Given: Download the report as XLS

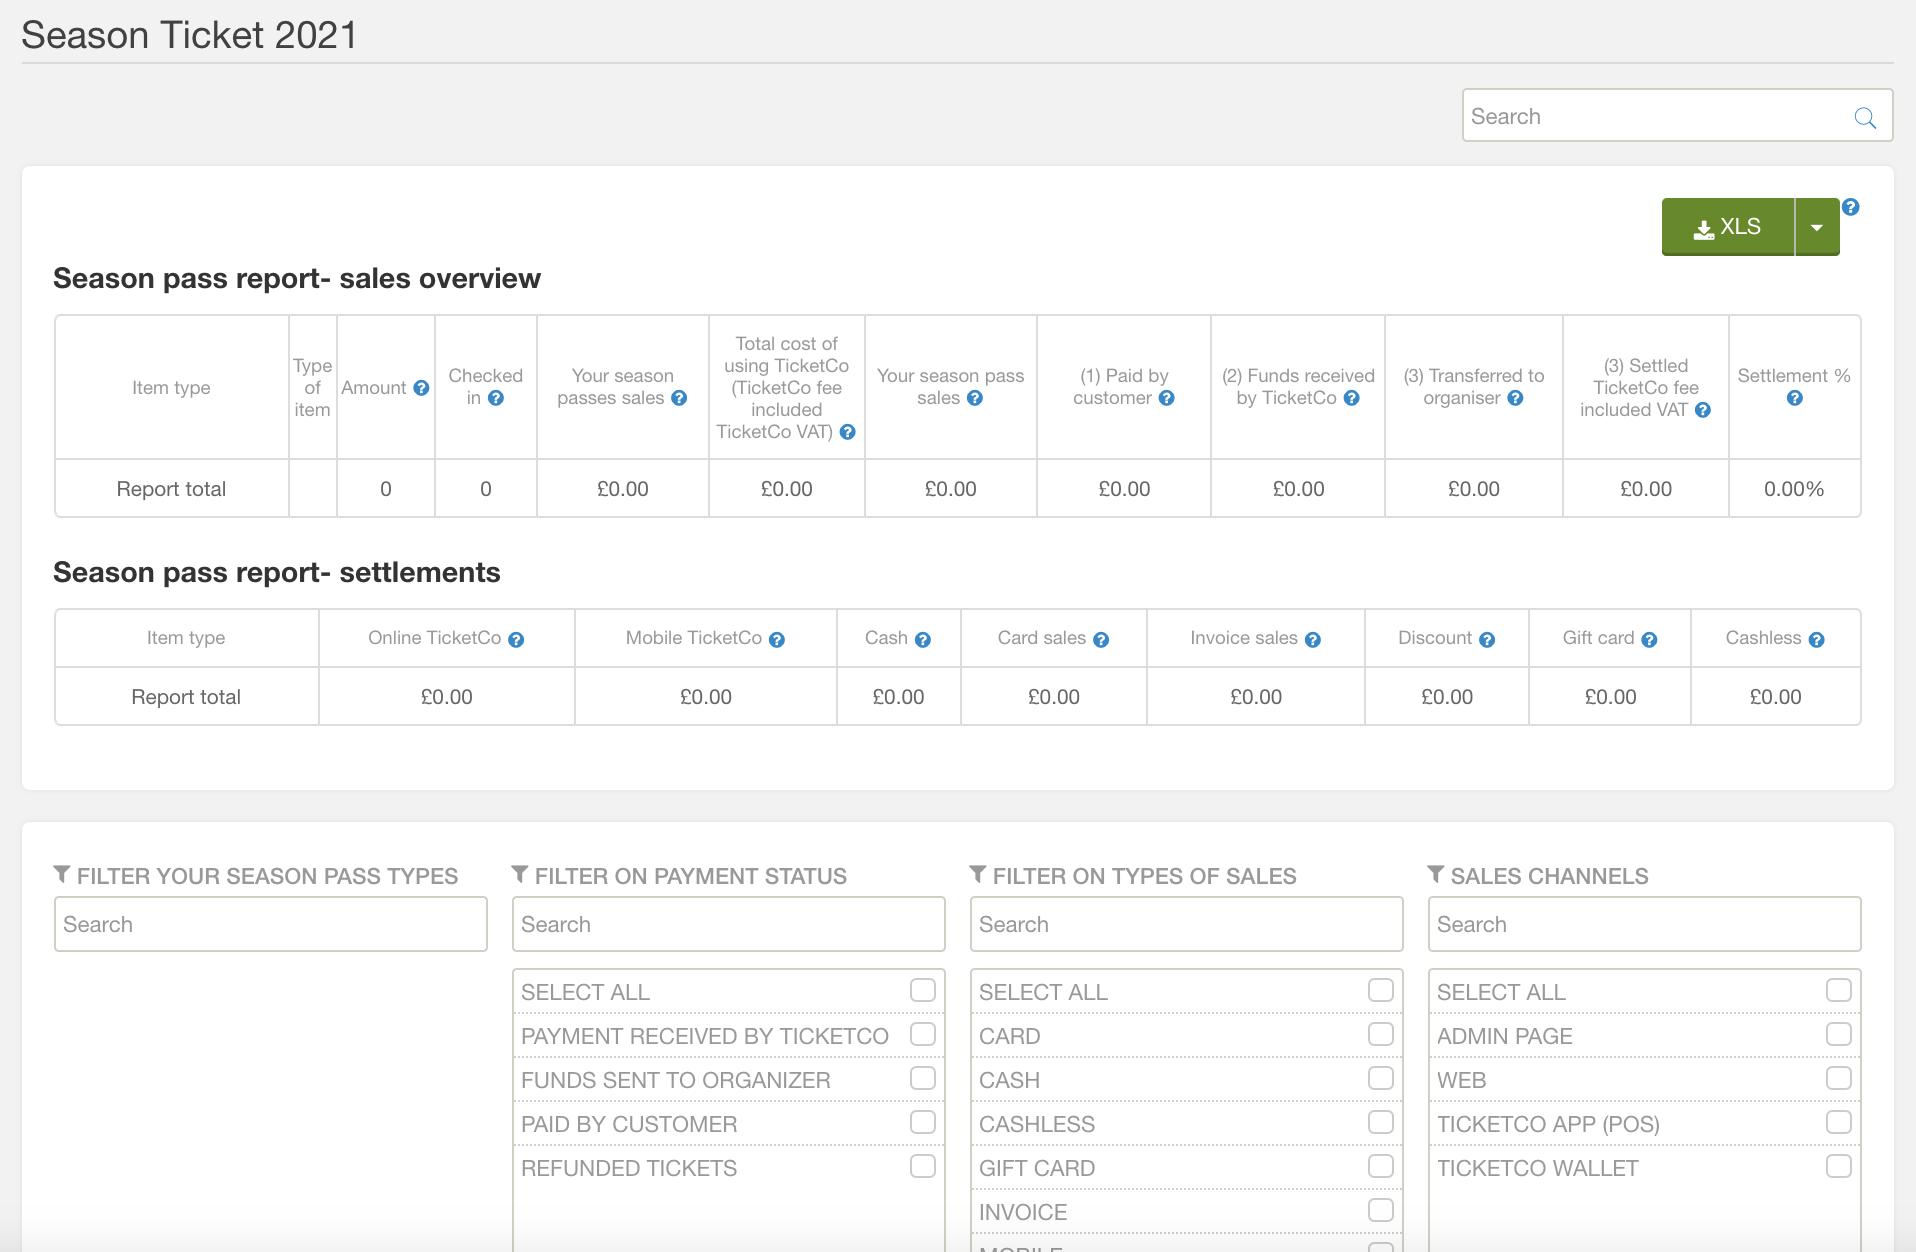Looking at the screenshot, I should (1727, 227).
